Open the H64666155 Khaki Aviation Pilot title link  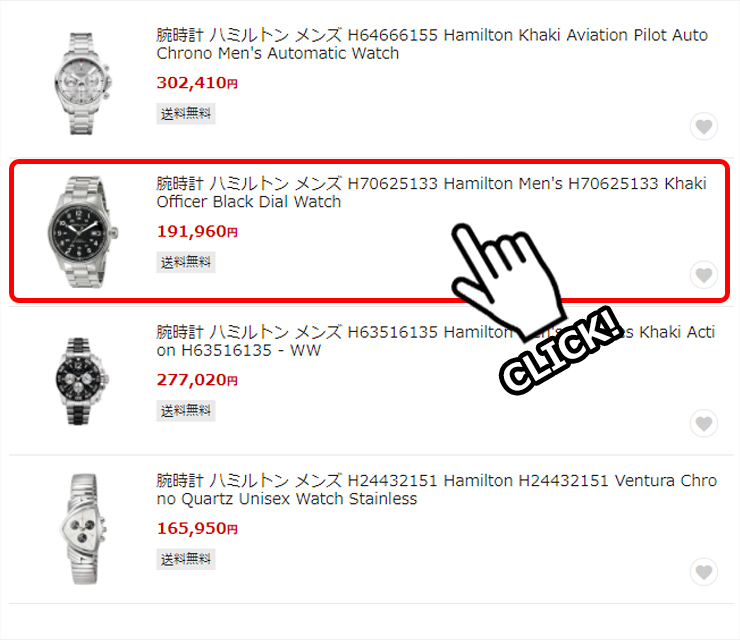(432, 44)
